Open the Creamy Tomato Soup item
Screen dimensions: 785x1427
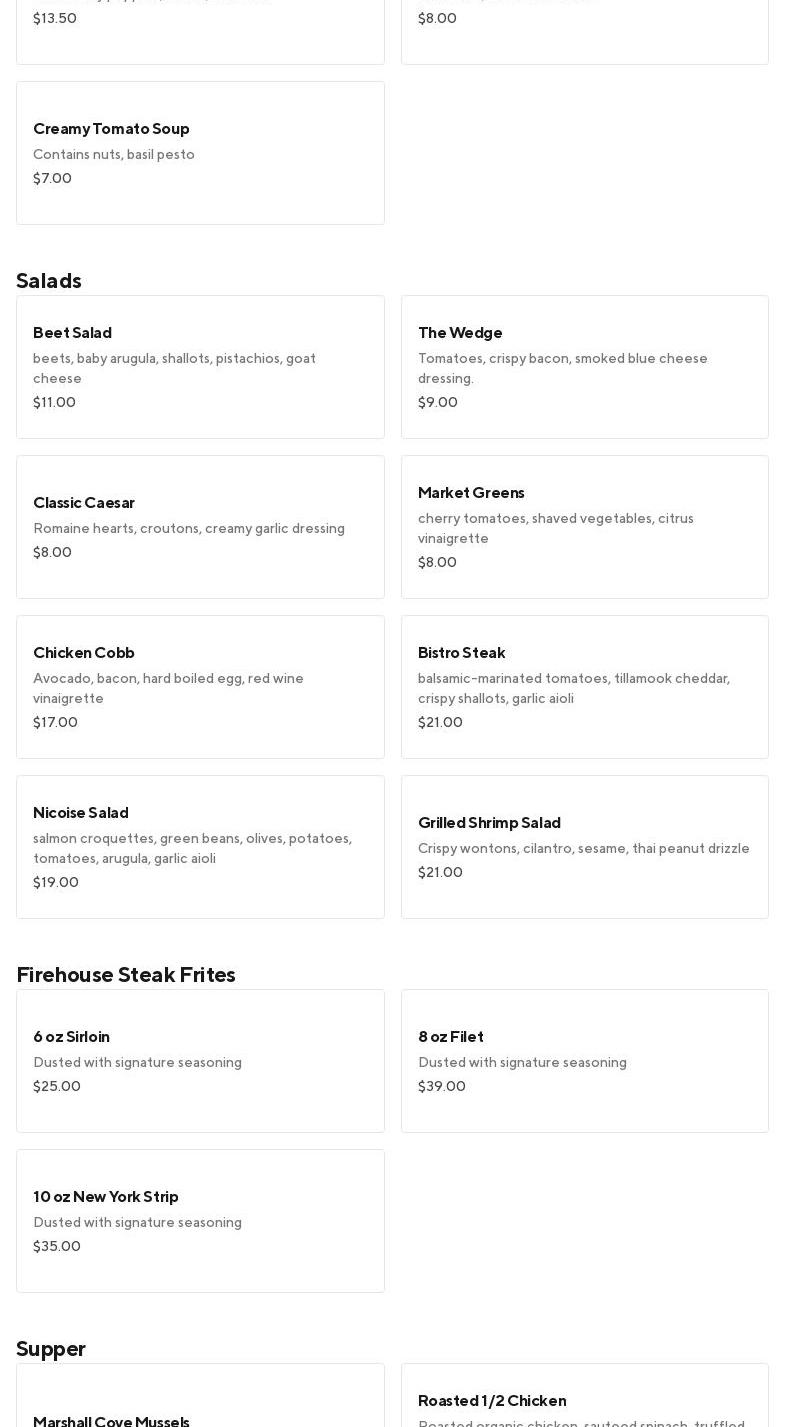(200, 153)
